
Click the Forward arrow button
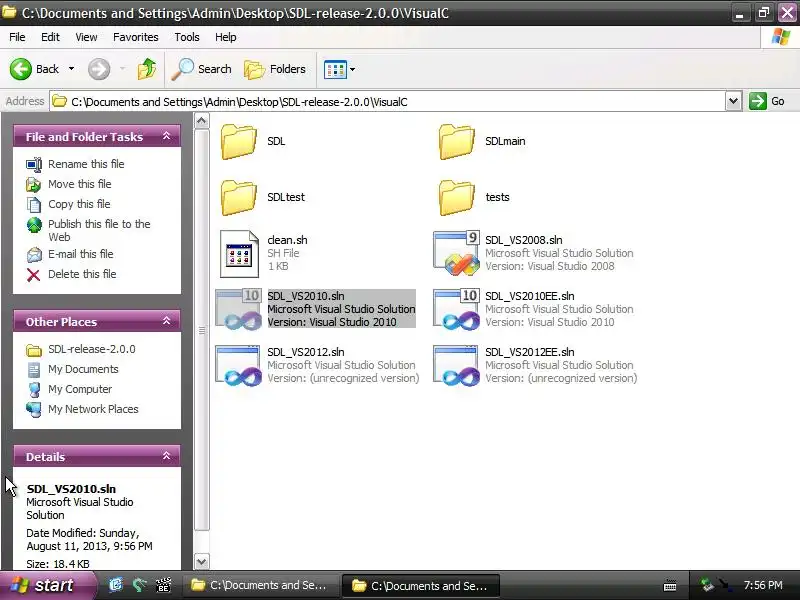click(x=98, y=69)
